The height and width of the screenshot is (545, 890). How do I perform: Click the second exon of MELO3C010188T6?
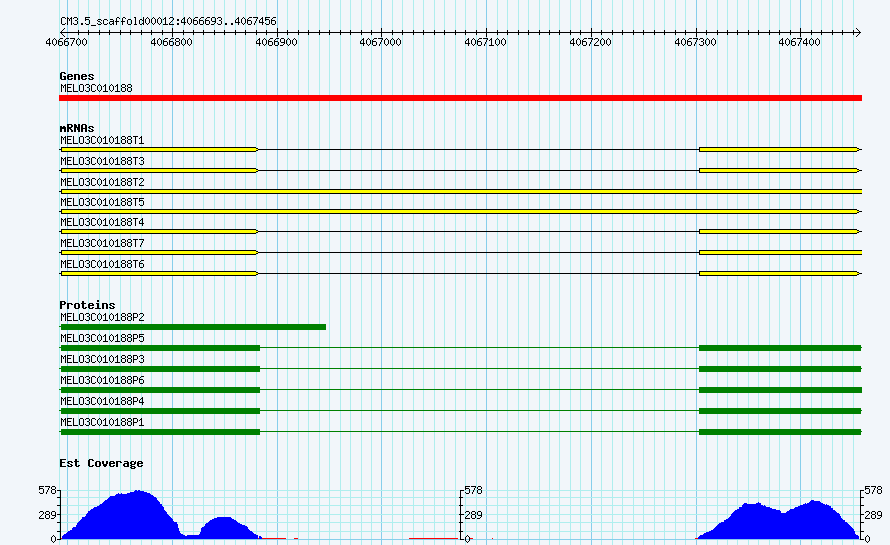point(779,274)
